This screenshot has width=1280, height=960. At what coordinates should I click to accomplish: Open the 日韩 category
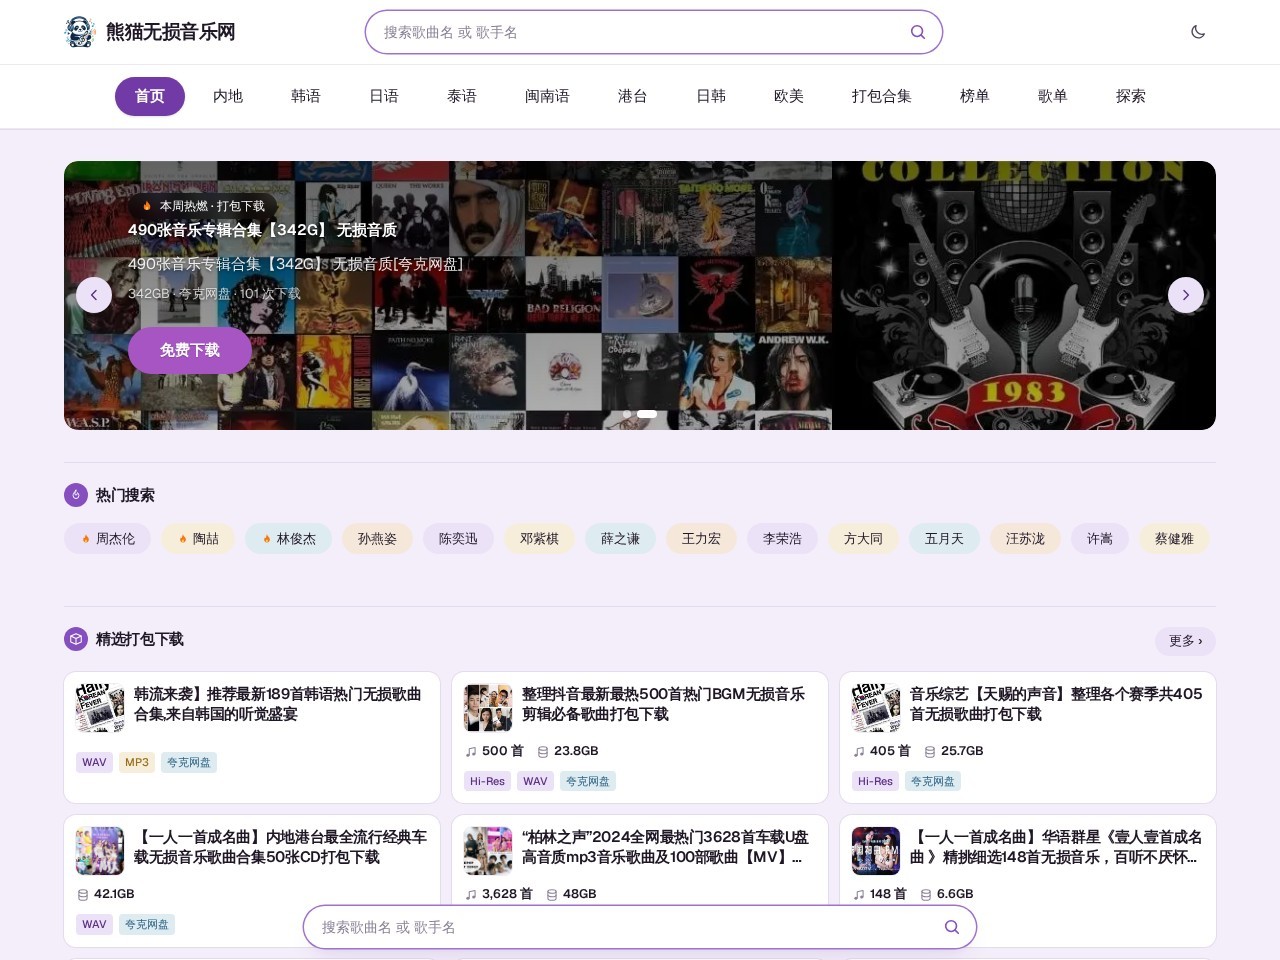click(x=711, y=96)
